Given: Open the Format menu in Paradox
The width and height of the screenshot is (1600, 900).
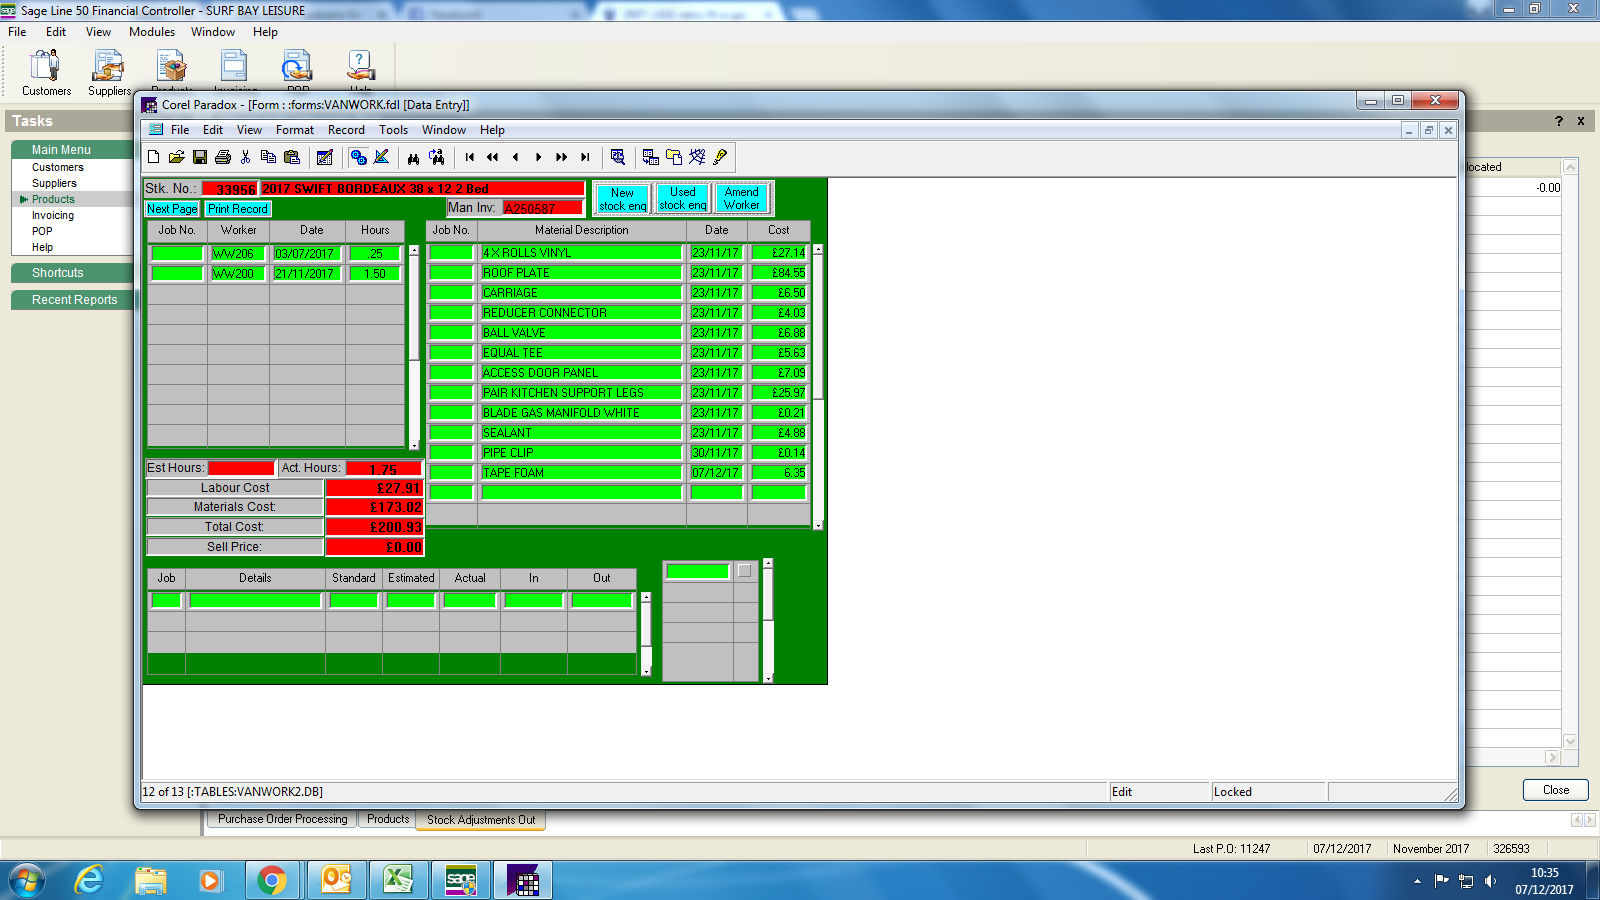Looking at the screenshot, I should tap(295, 130).
